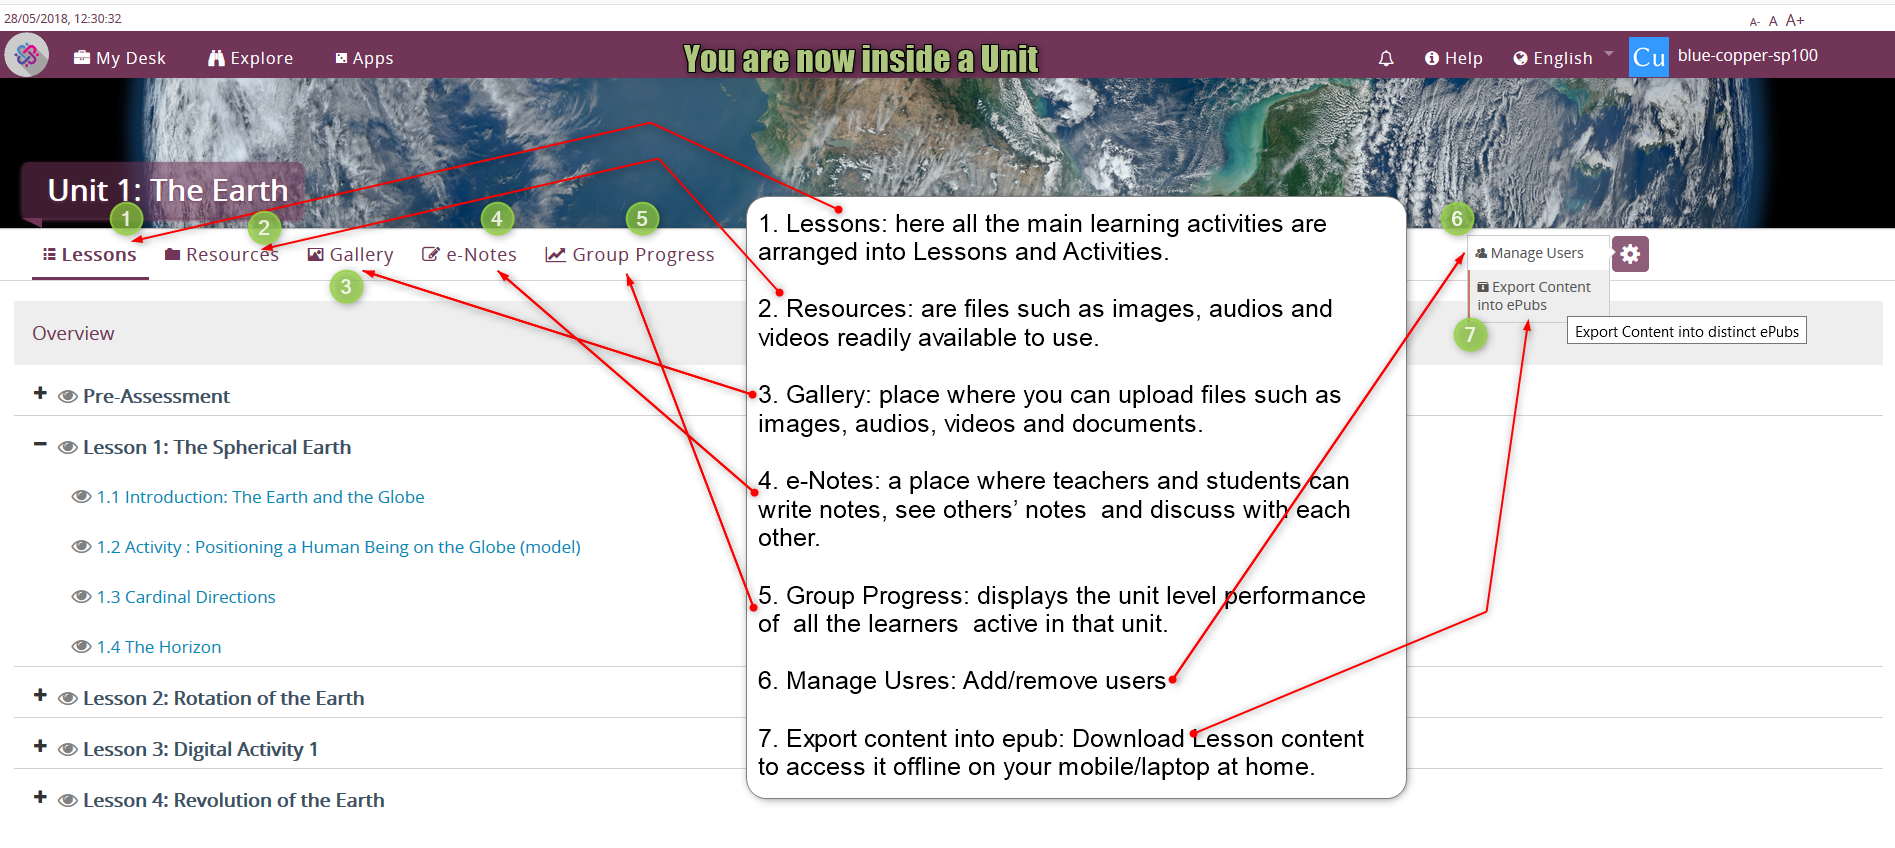Decrease font size with A- icon
Screen dimensions: 1895x848
1754,22
